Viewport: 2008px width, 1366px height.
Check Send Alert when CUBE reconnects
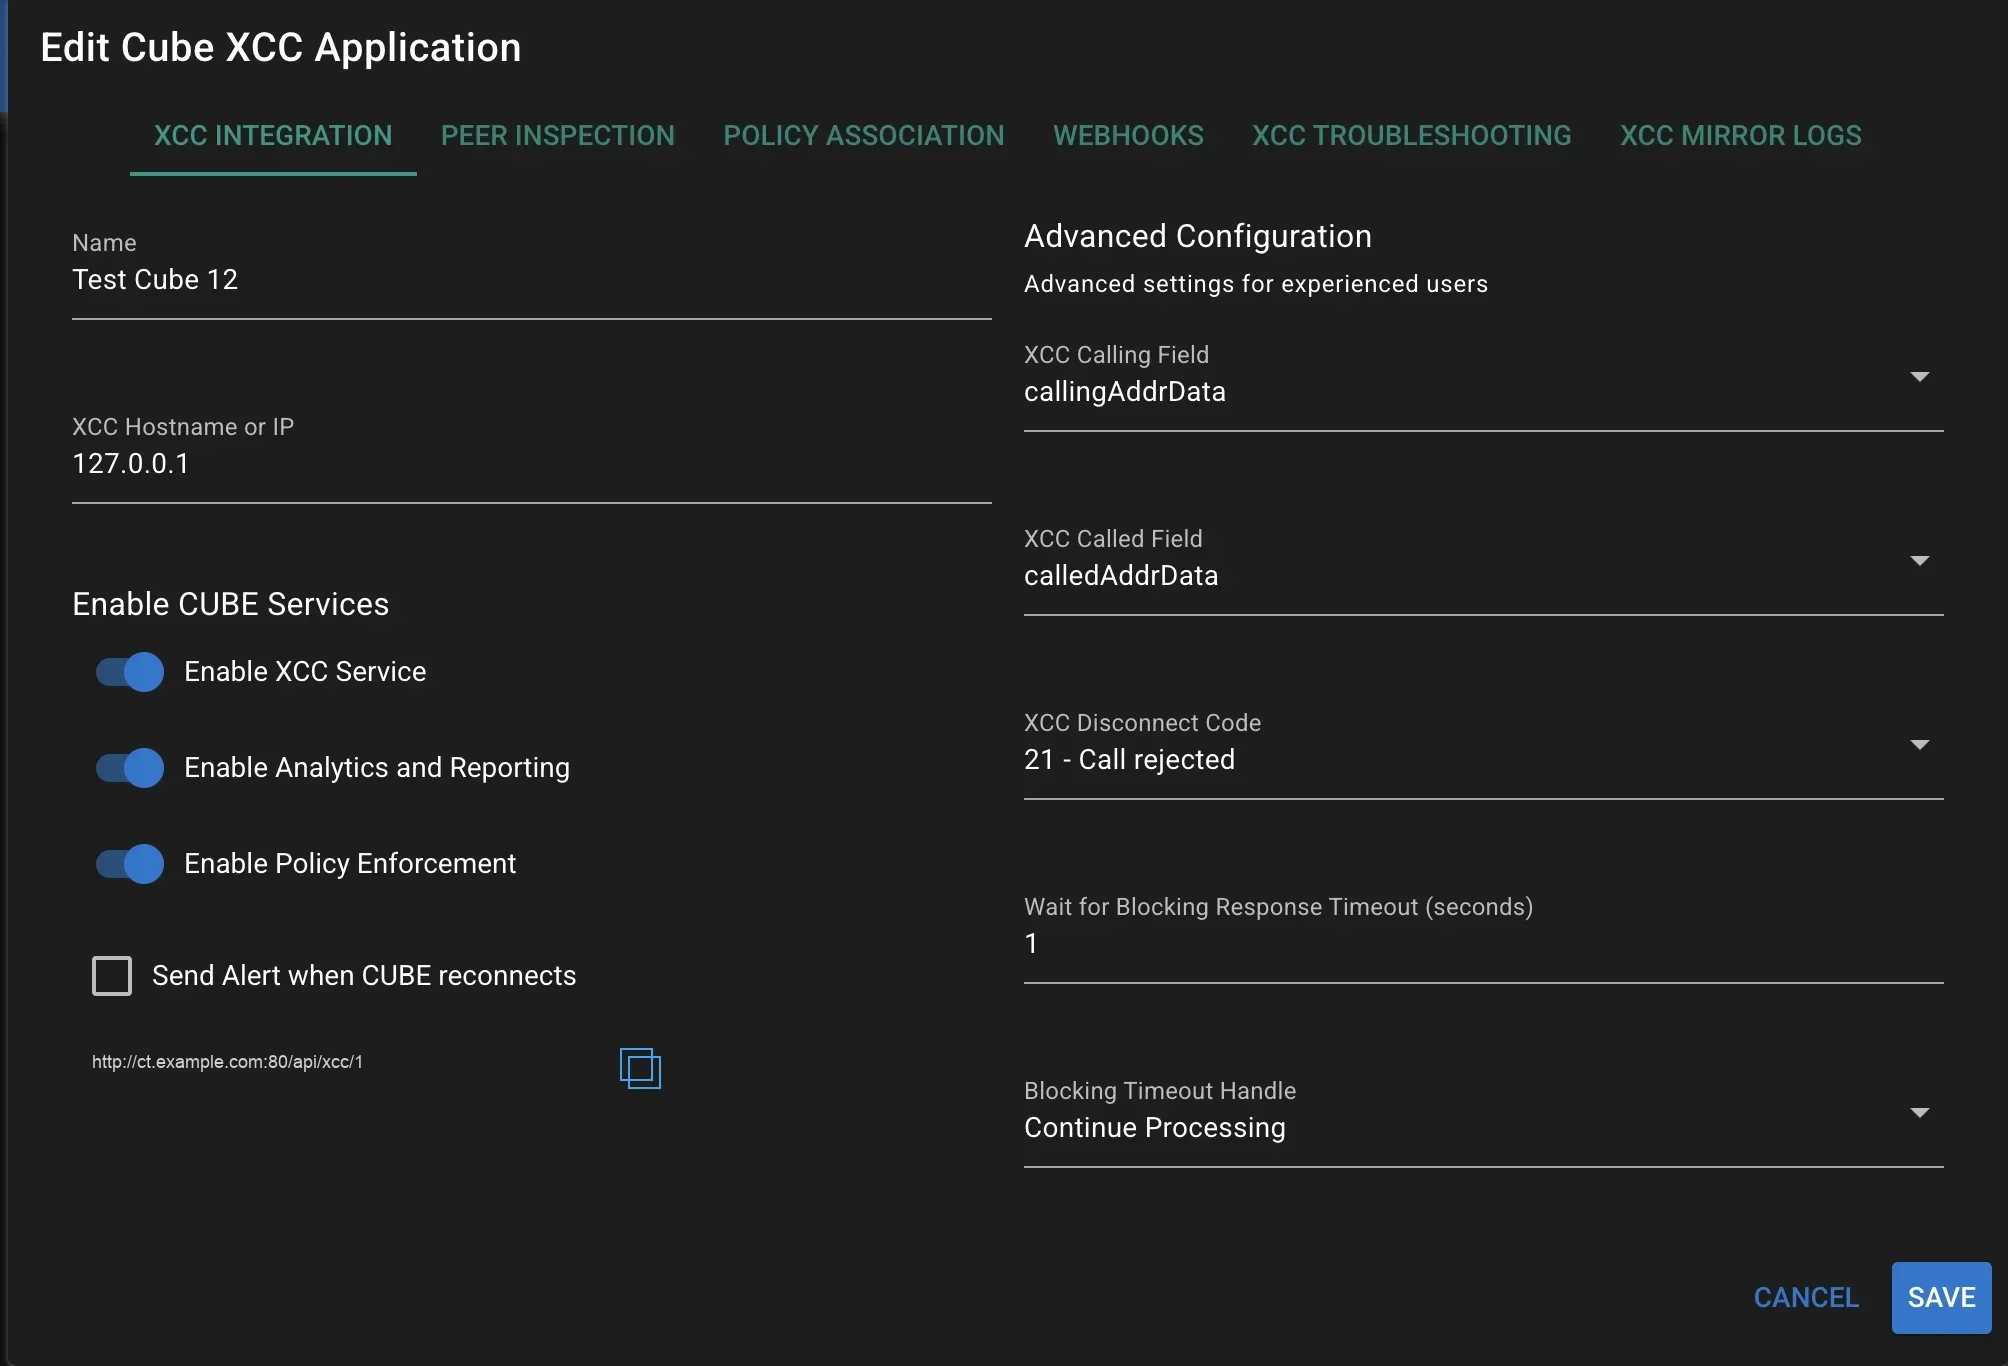112,976
